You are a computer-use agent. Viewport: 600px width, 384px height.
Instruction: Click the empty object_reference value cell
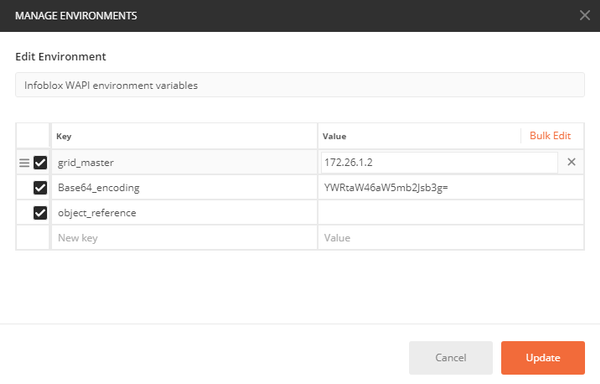pos(450,213)
